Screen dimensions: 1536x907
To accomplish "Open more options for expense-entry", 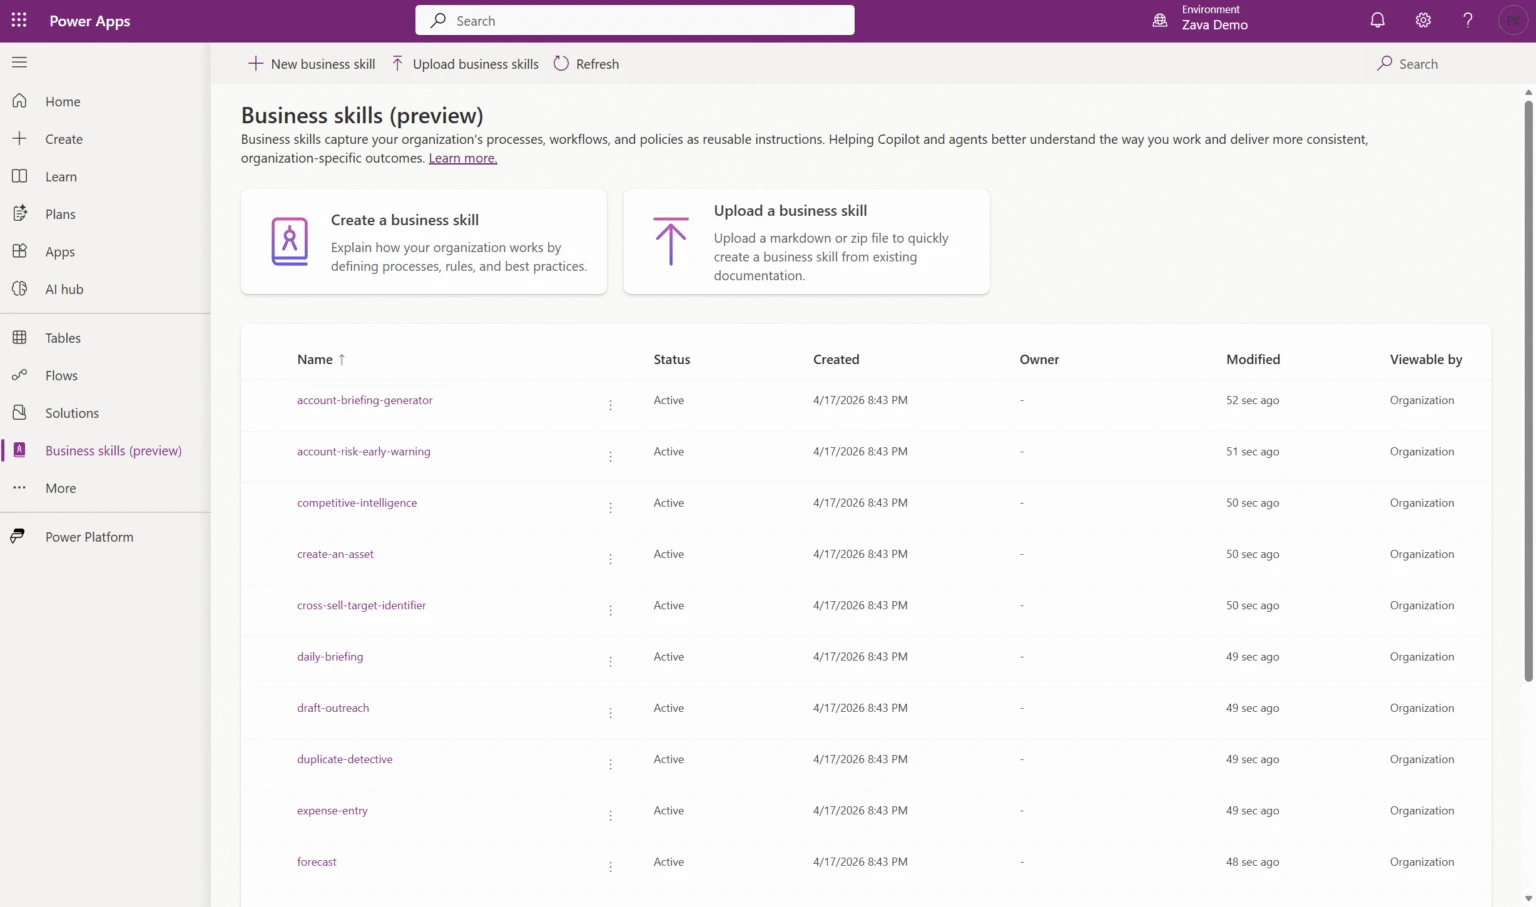I will (x=610, y=816).
